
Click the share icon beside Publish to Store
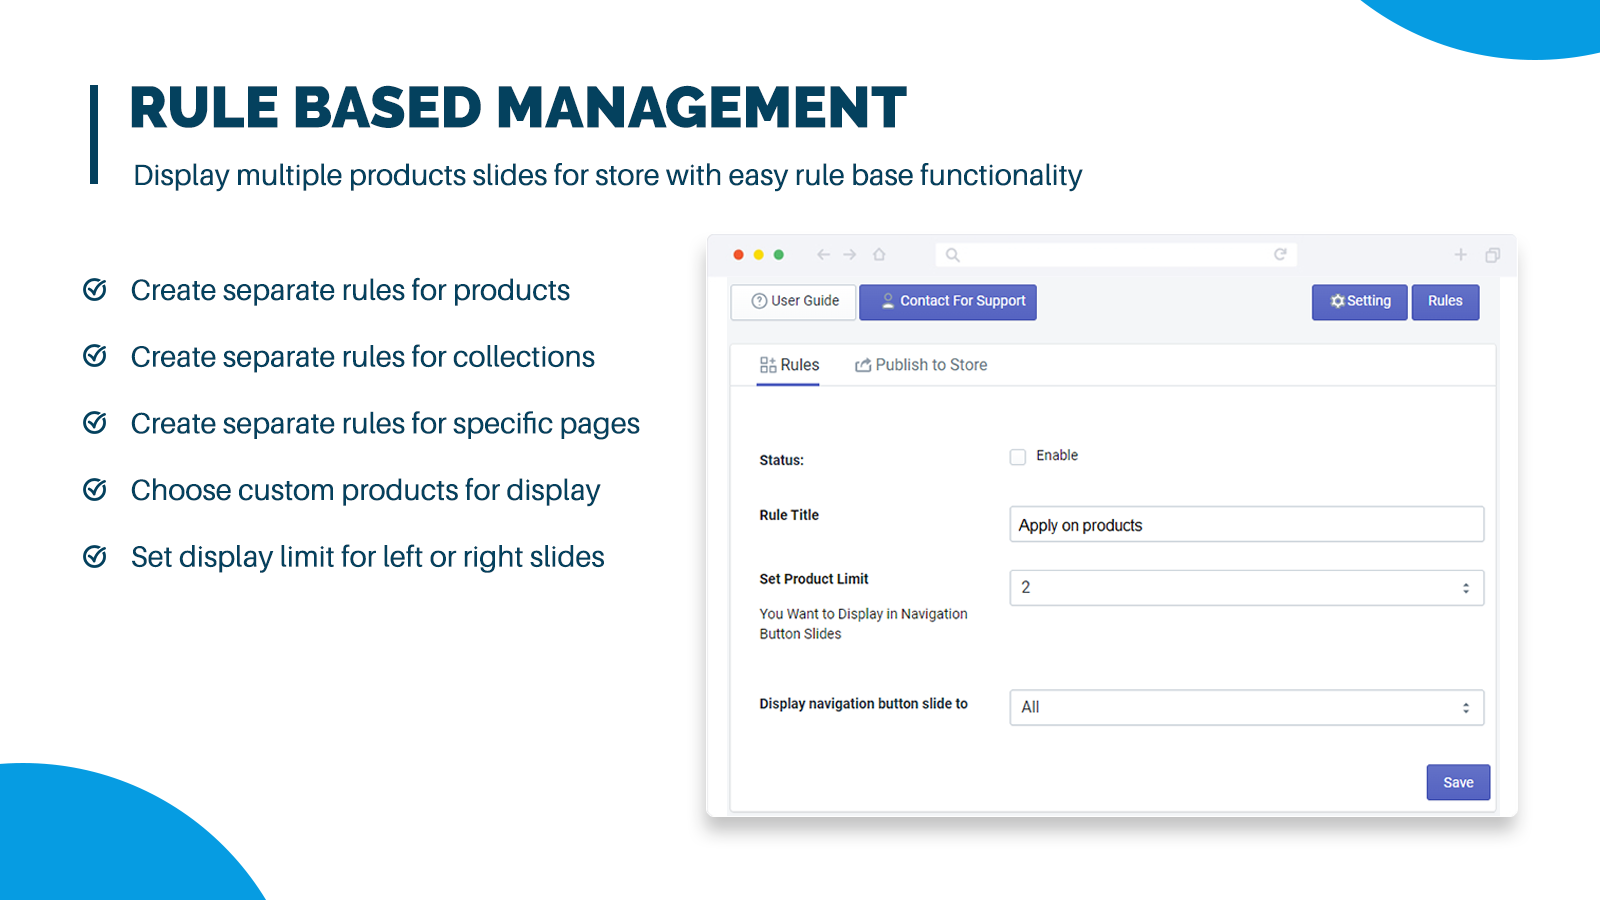pos(862,364)
